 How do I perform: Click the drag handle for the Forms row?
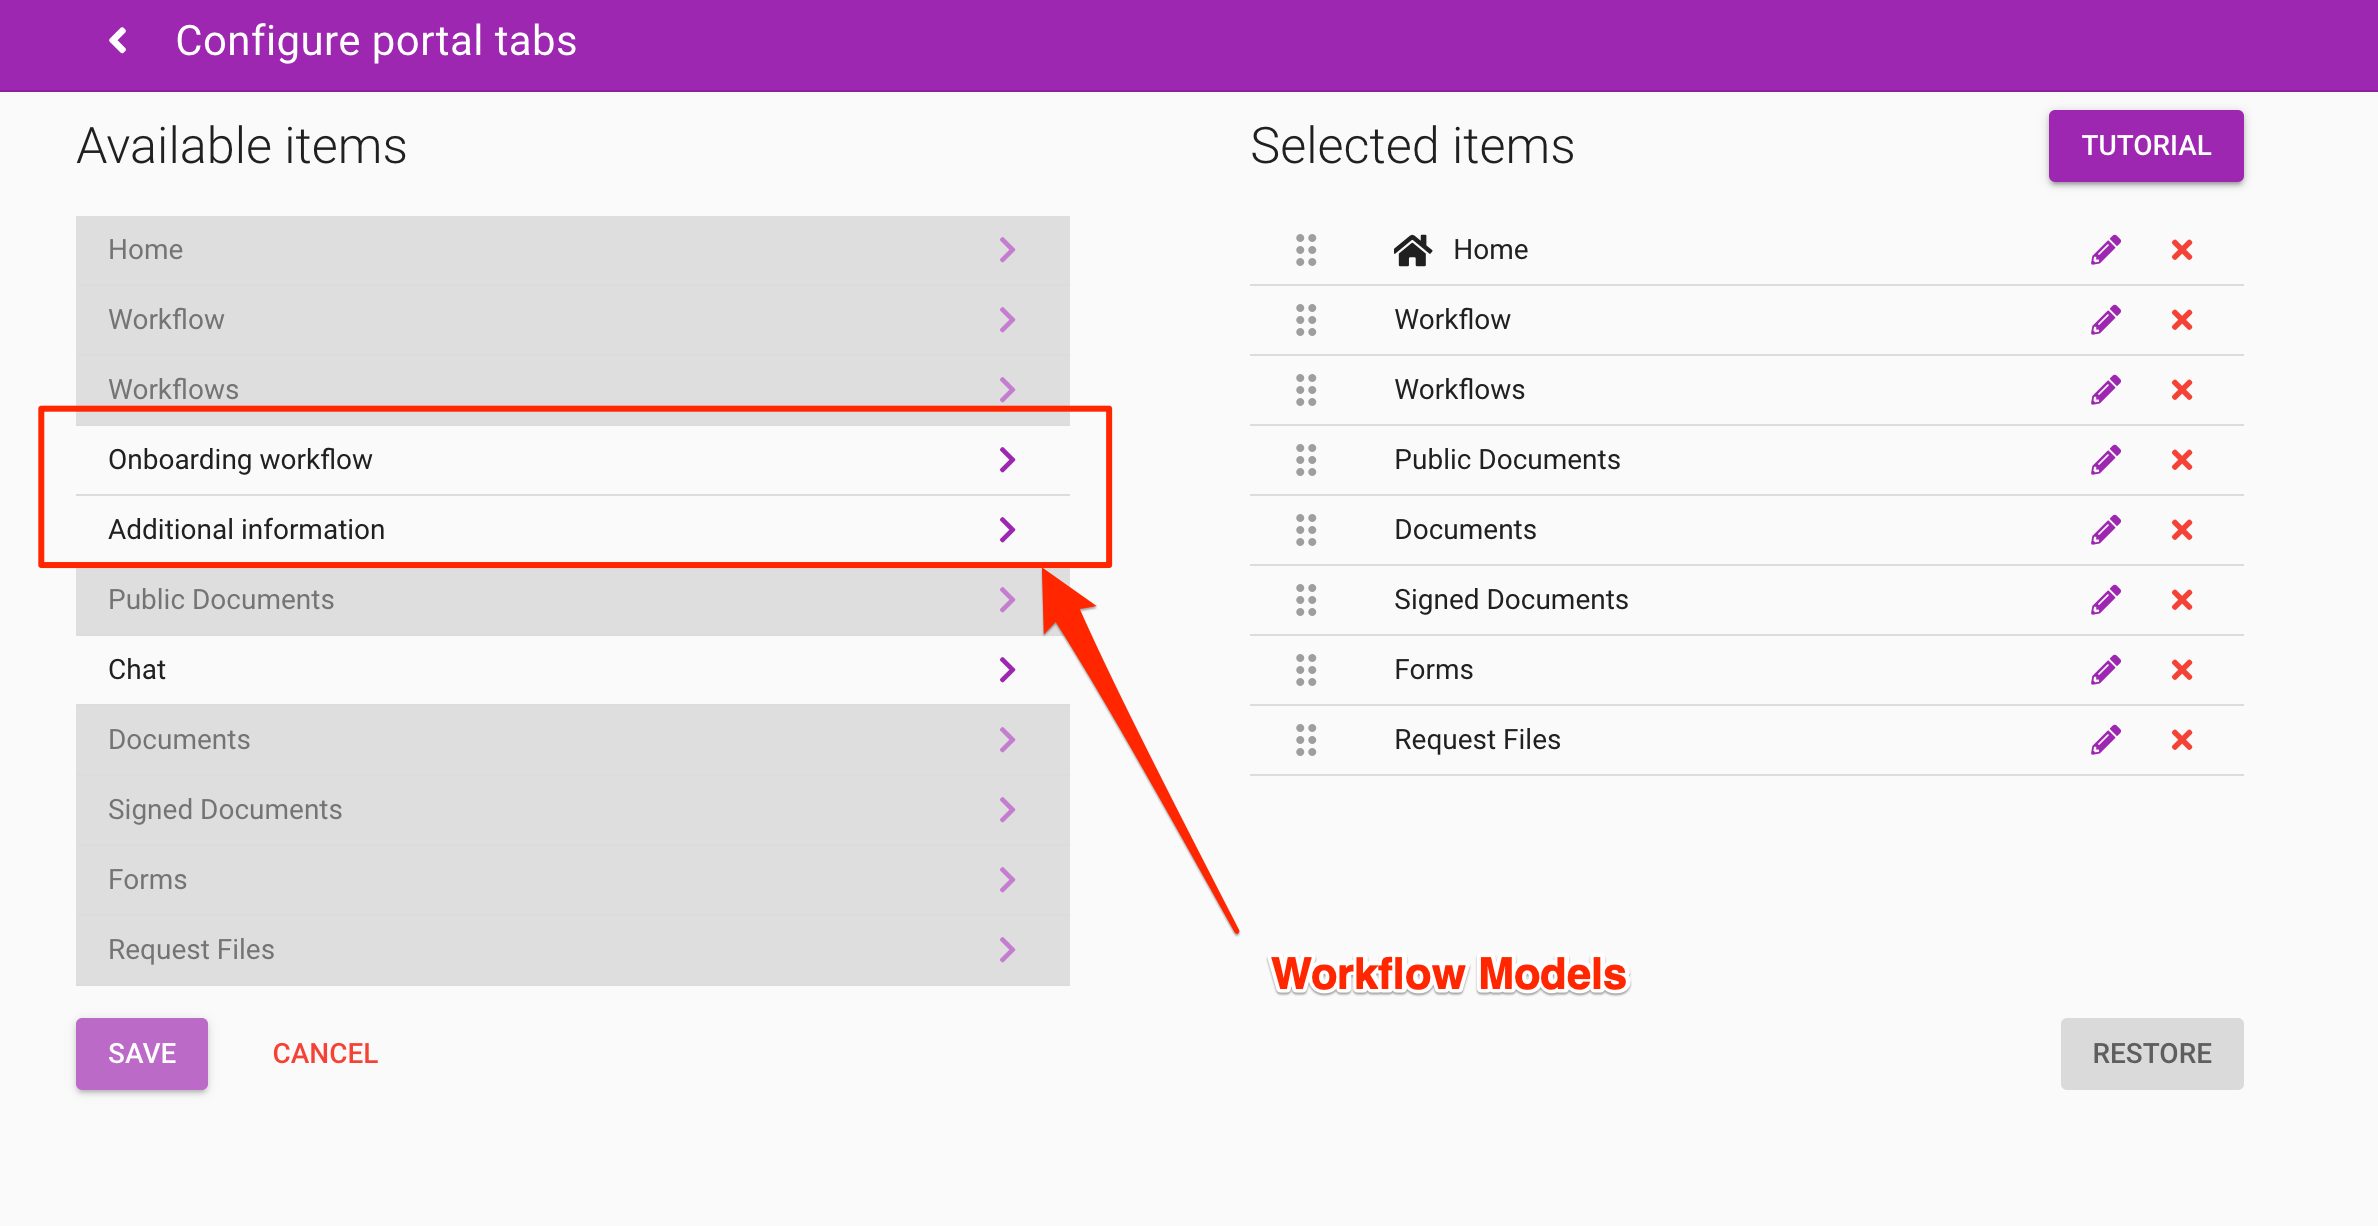(1306, 670)
